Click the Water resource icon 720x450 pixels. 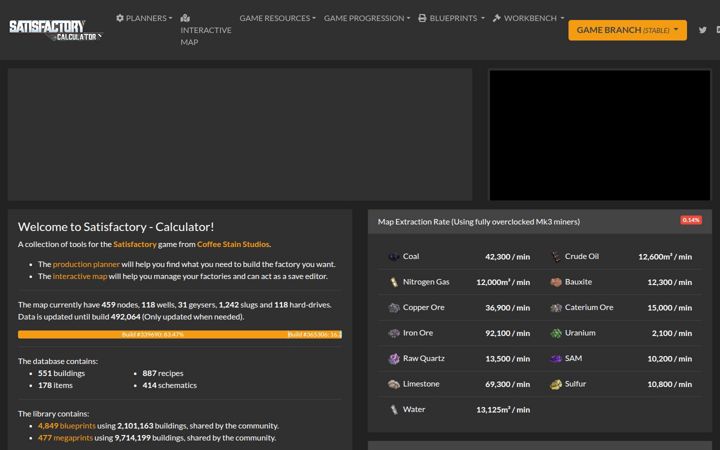pyautogui.click(x=394, y=409)
